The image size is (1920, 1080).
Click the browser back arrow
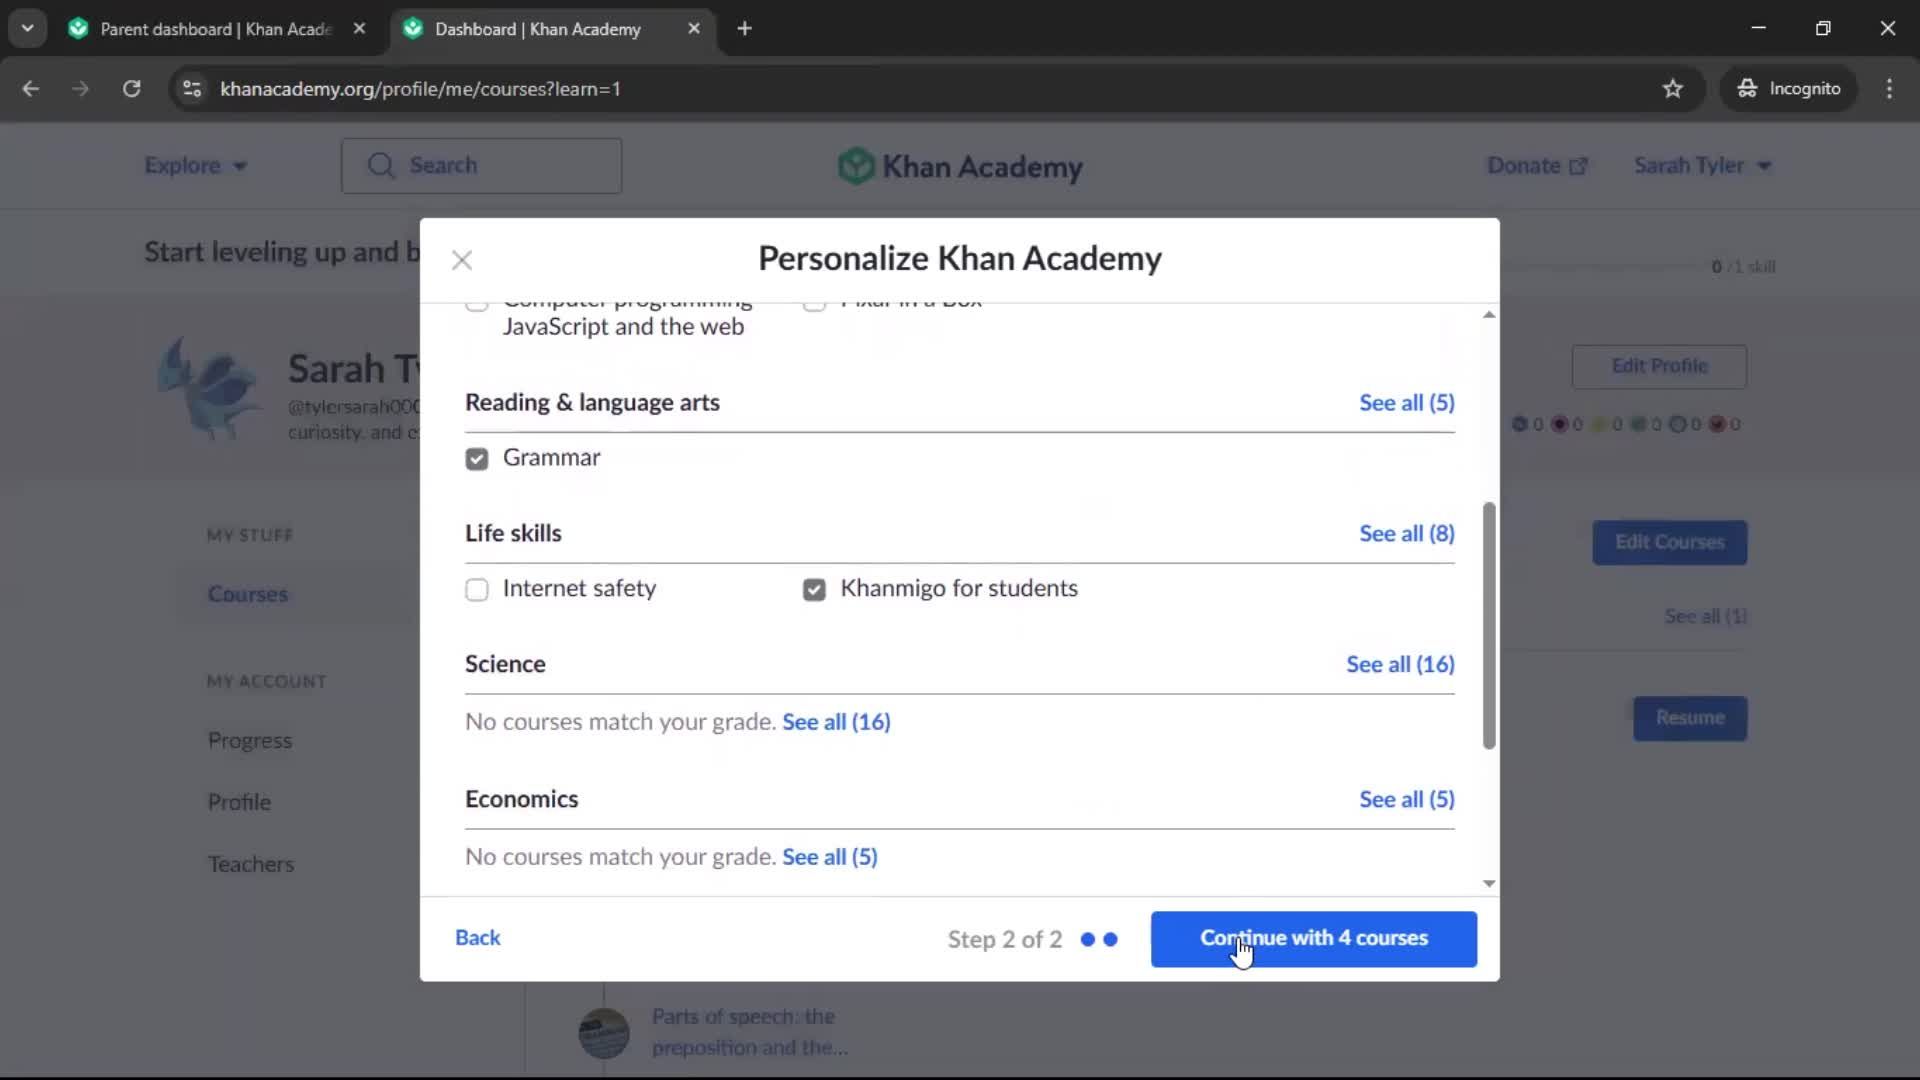click(31, 89)
